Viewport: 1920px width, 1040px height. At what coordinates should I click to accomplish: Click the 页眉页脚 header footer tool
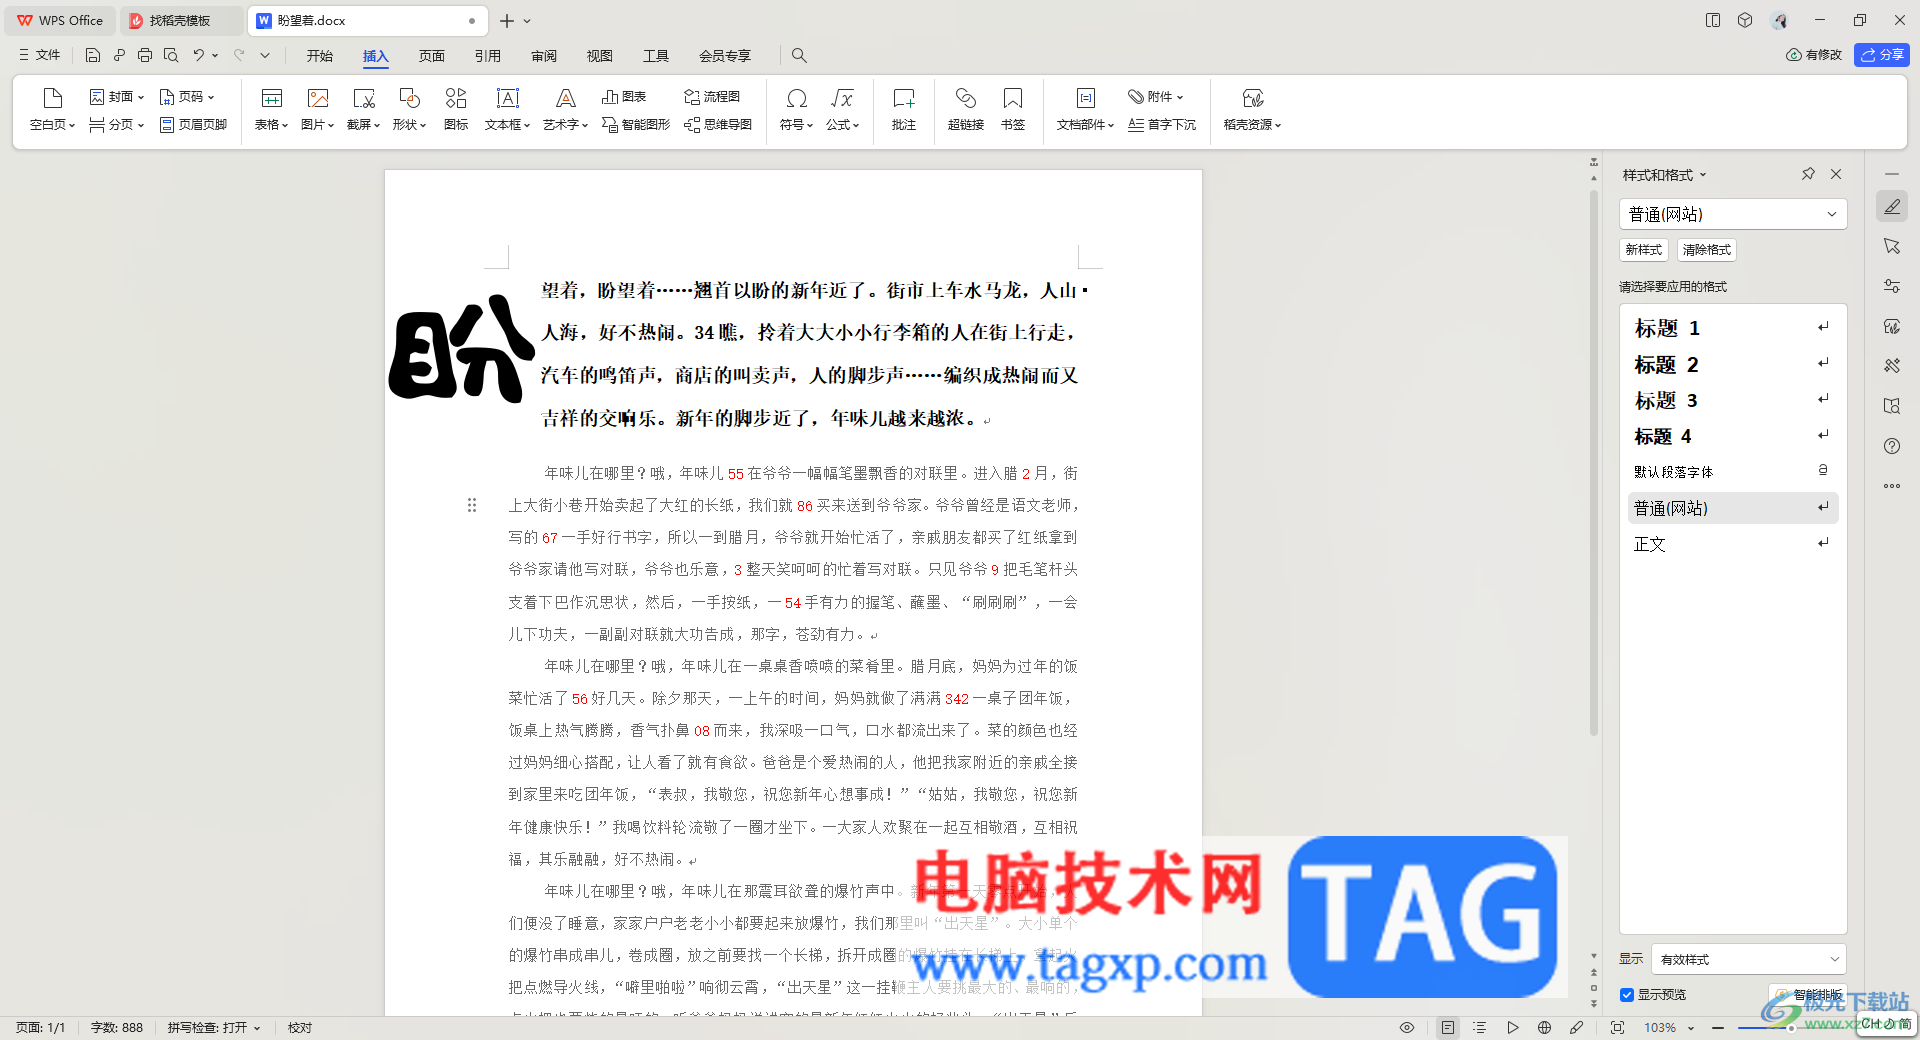tap(193, 125)
